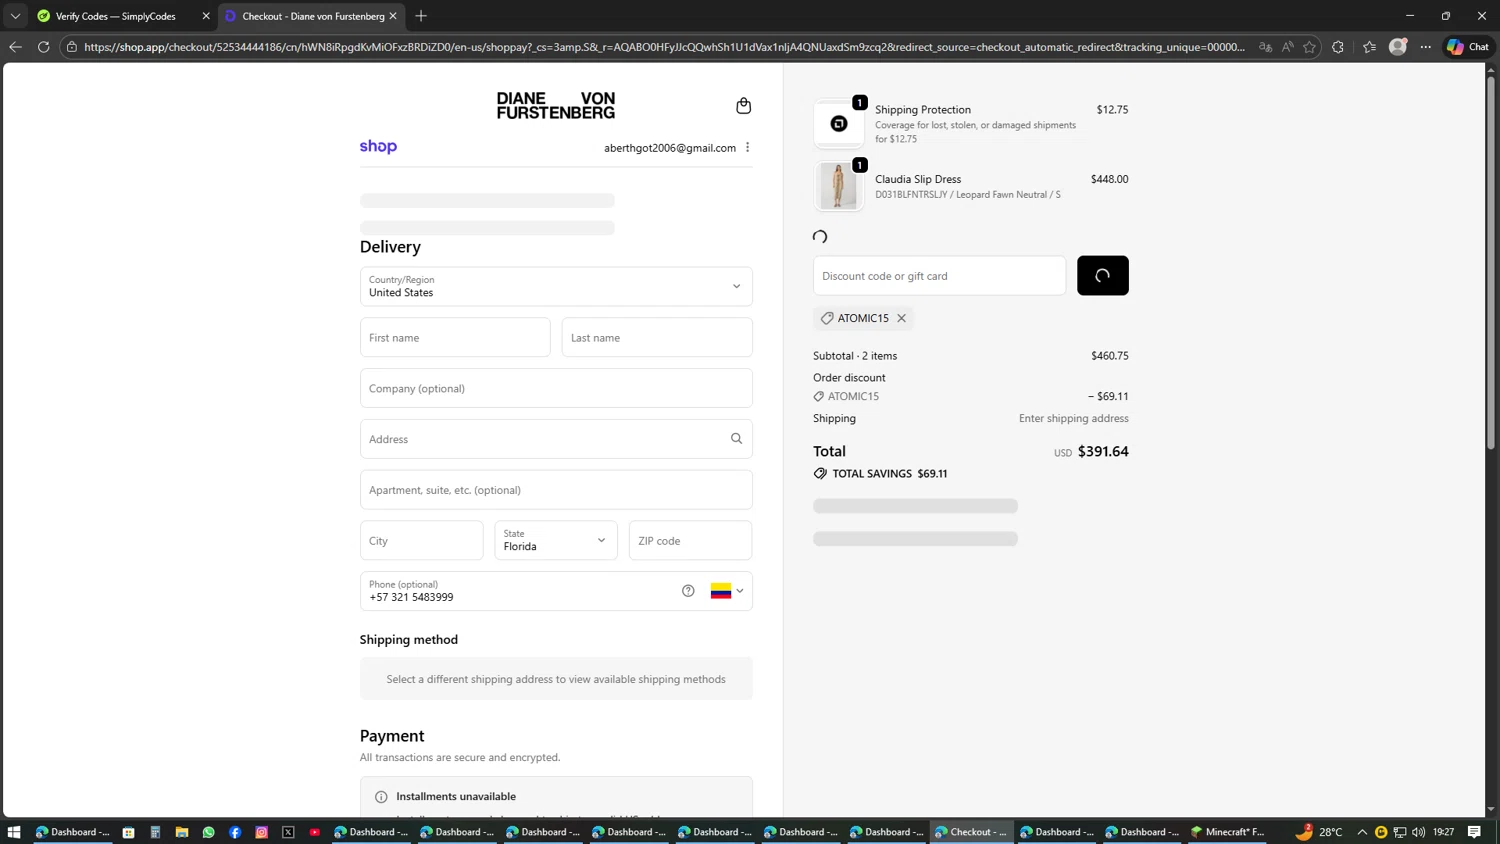Expand the Country/Region dropdown
1500x844 pixels.
tap(556, 286)
